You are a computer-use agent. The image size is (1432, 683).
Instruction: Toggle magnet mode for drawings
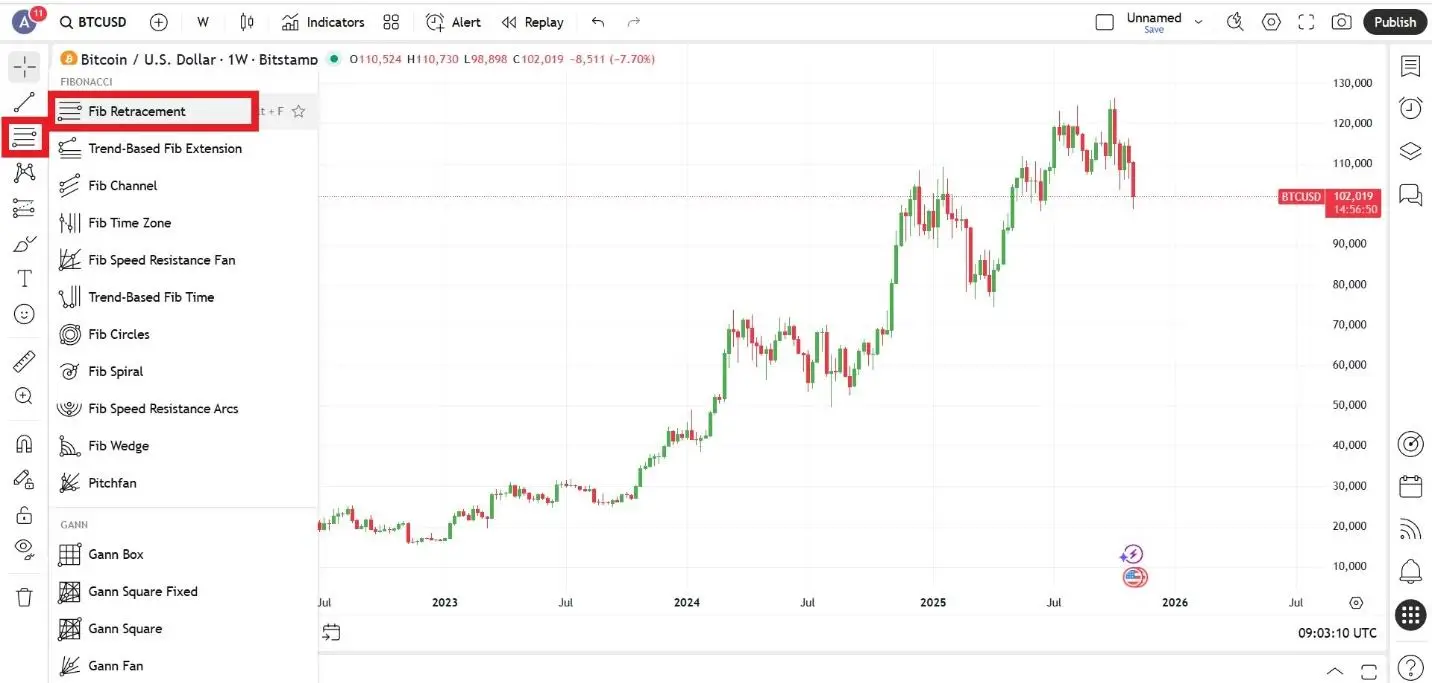point(24,443)
